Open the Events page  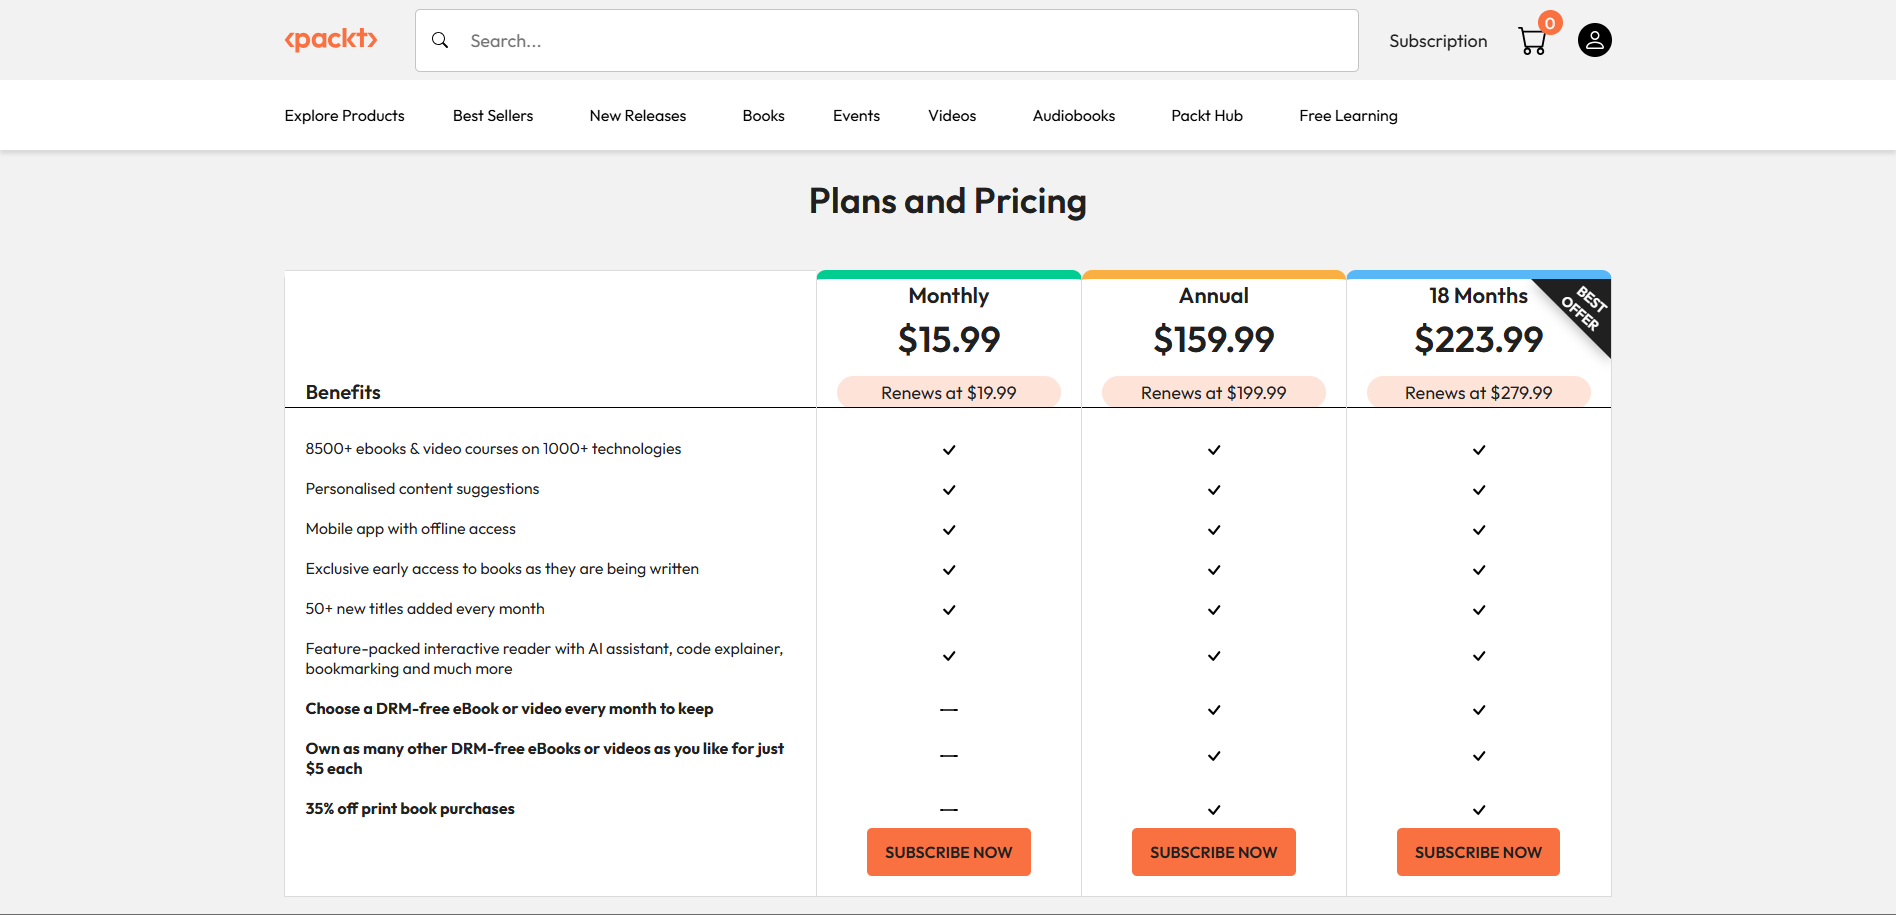tap(857, 116)
